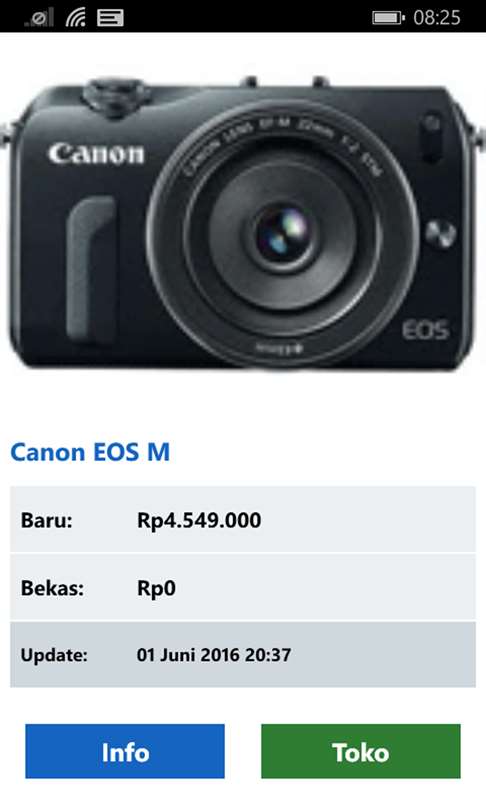Screen dimensions: 486x810
Task: Tap the Wi-Fi status icon
Action: tap(76, 17)
